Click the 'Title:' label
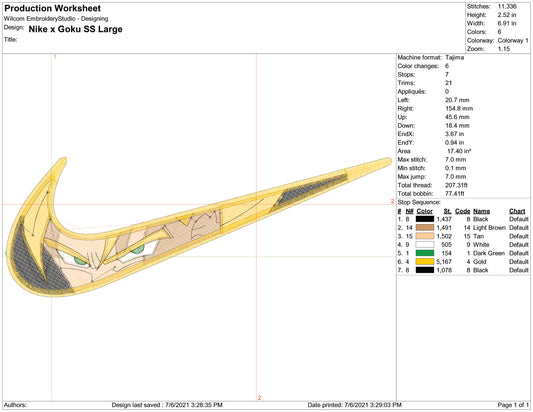The width and height of the screenshot is (533, 412). [11, 40]
